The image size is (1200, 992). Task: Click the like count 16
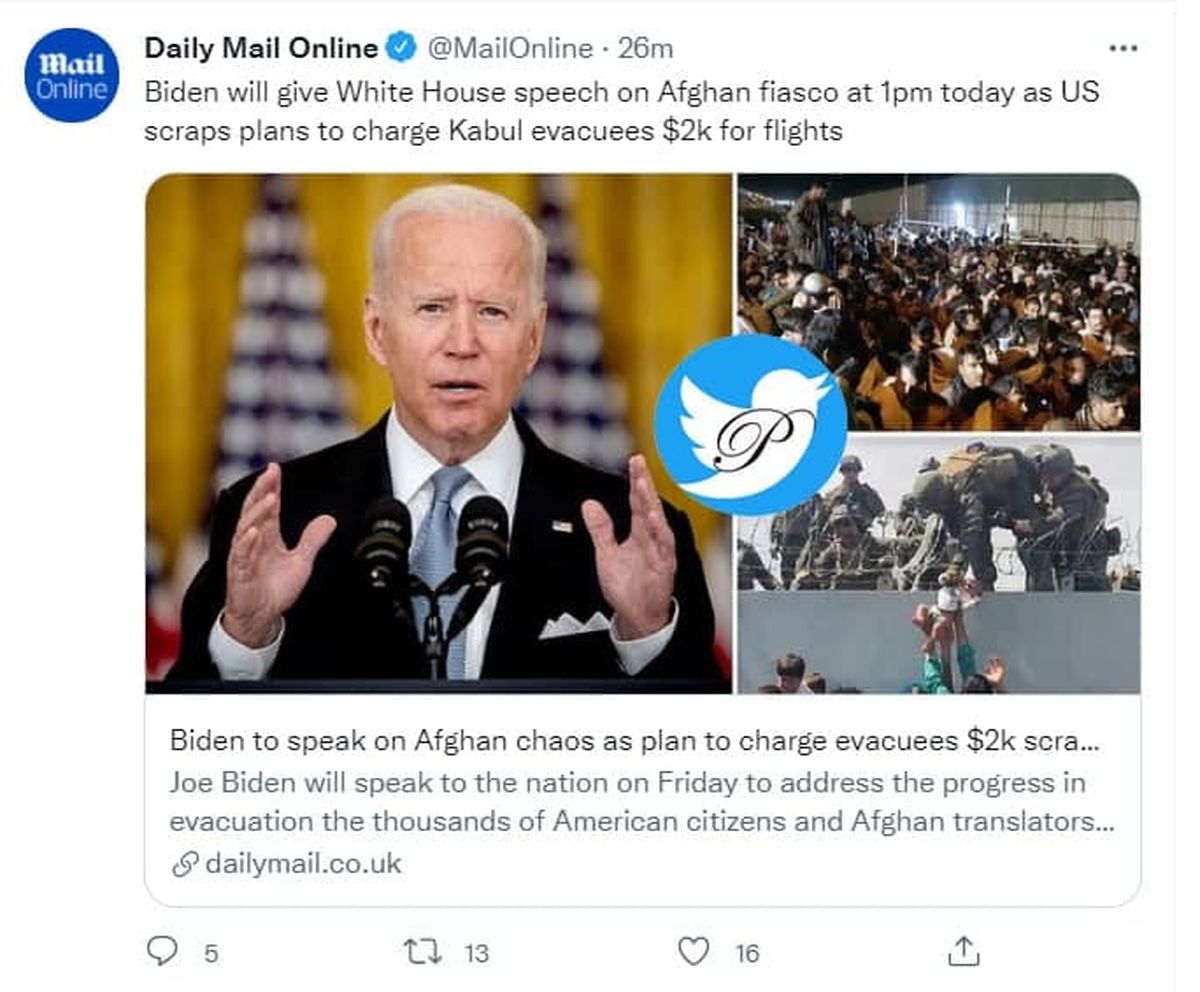pos(747,953)
